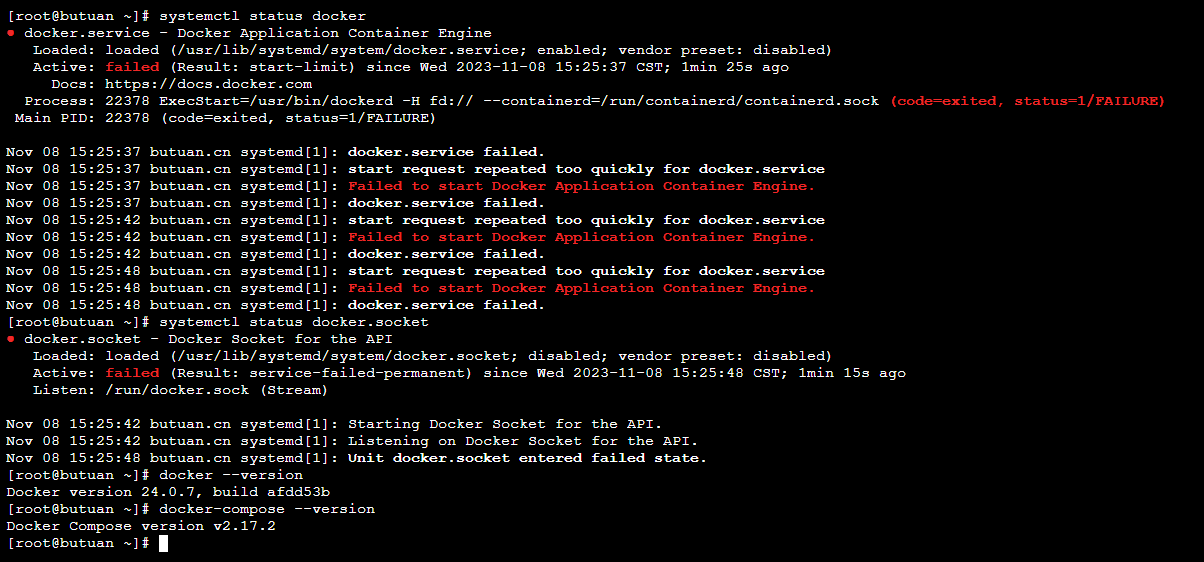This screenshot has height=562, width=1204.
Task: Click the 'systemctl status docker.socket' command text
Action: pos(294,322)
